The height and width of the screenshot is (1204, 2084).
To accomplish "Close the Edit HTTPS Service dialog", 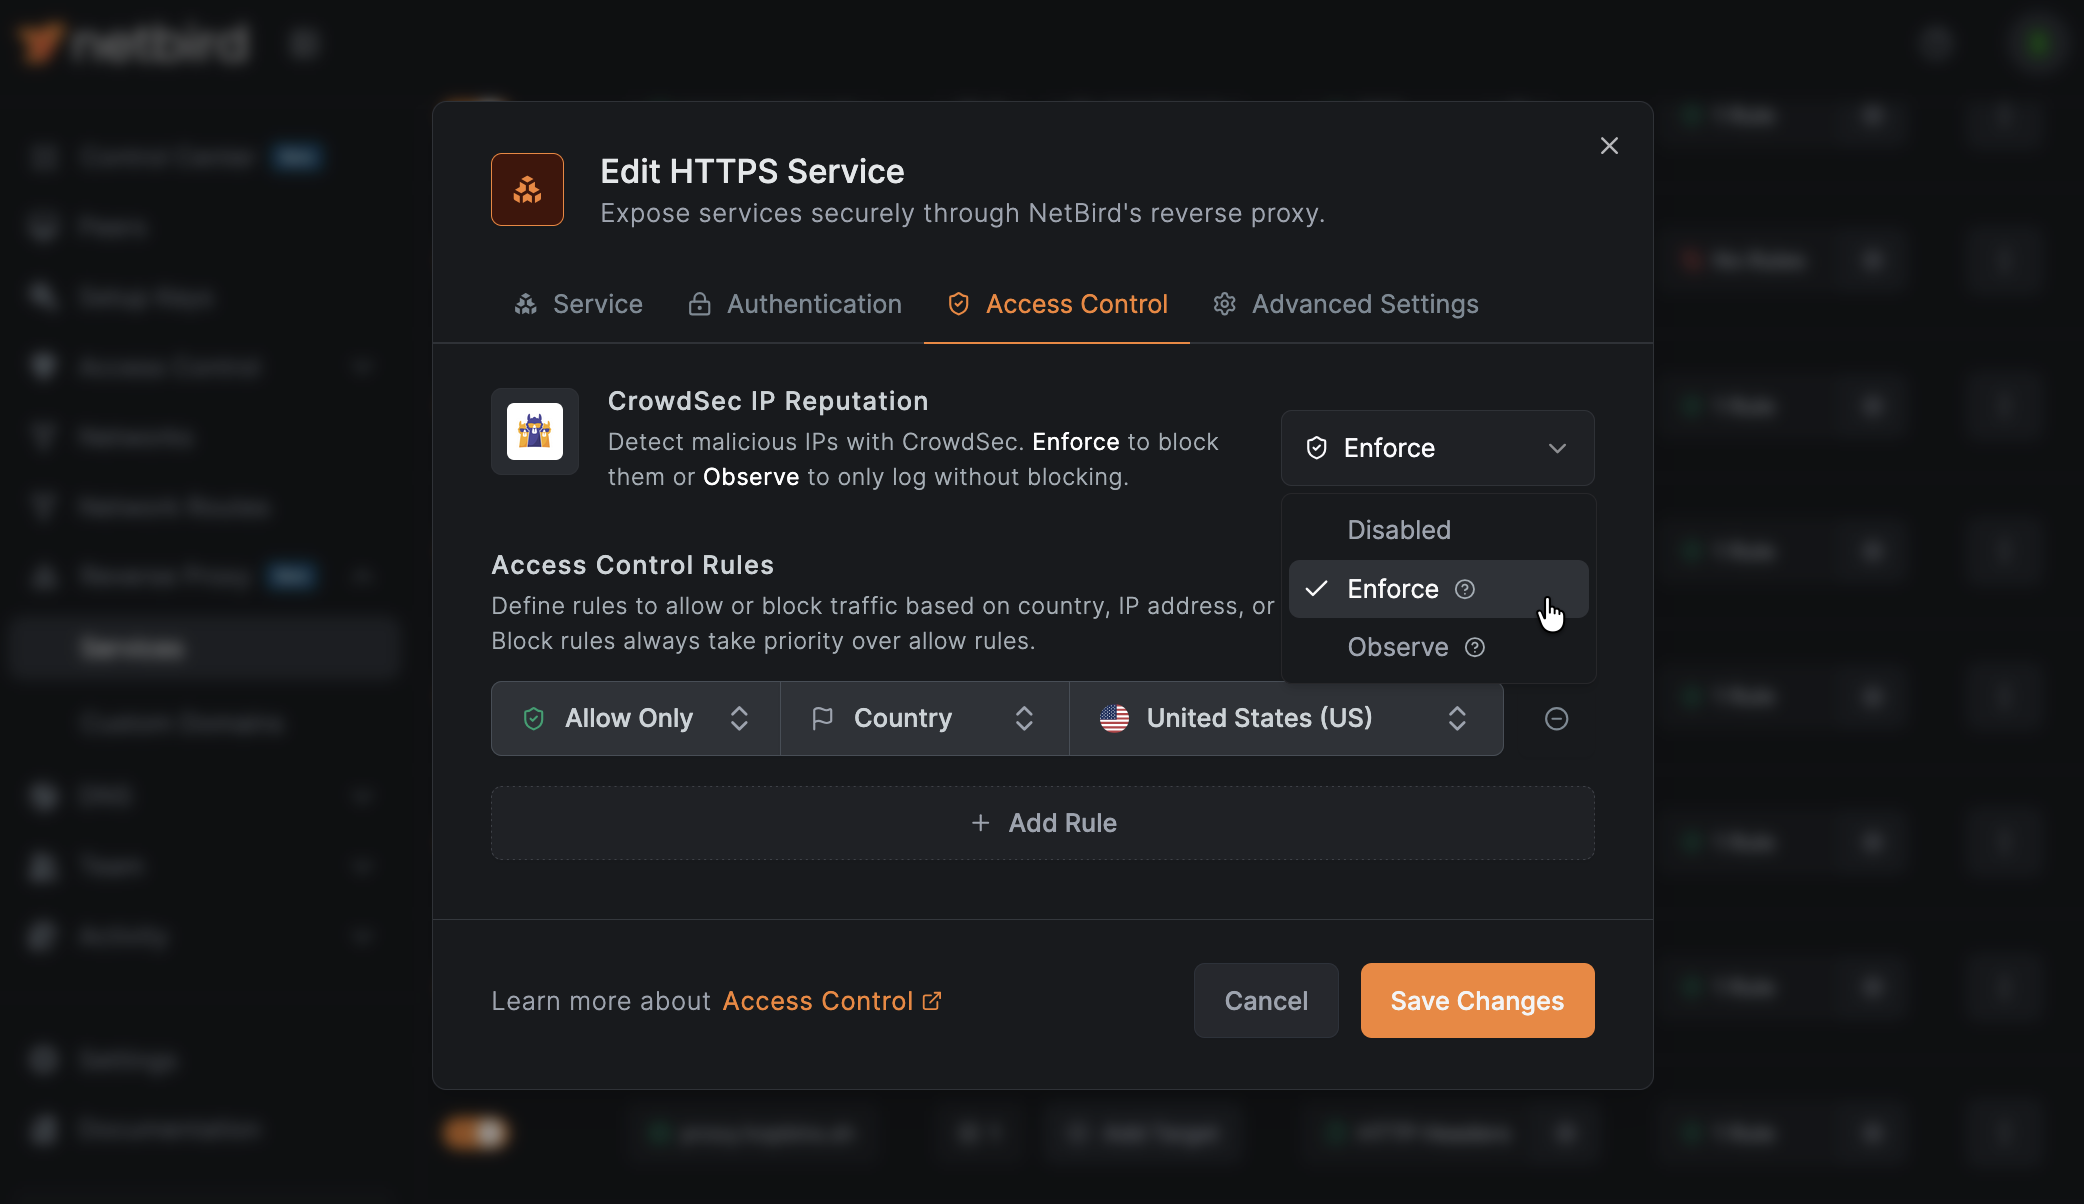I will [1609, 146].
